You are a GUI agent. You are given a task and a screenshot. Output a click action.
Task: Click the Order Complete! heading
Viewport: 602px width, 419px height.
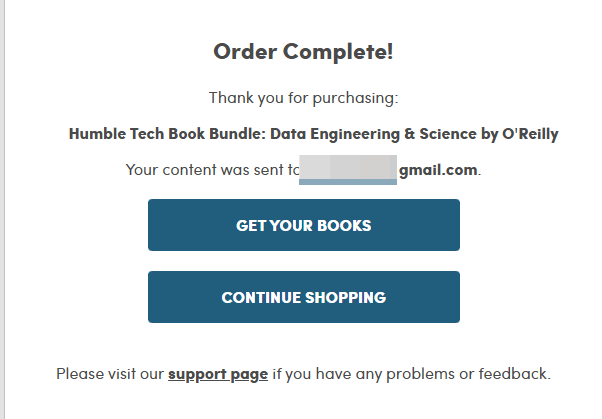303,52
